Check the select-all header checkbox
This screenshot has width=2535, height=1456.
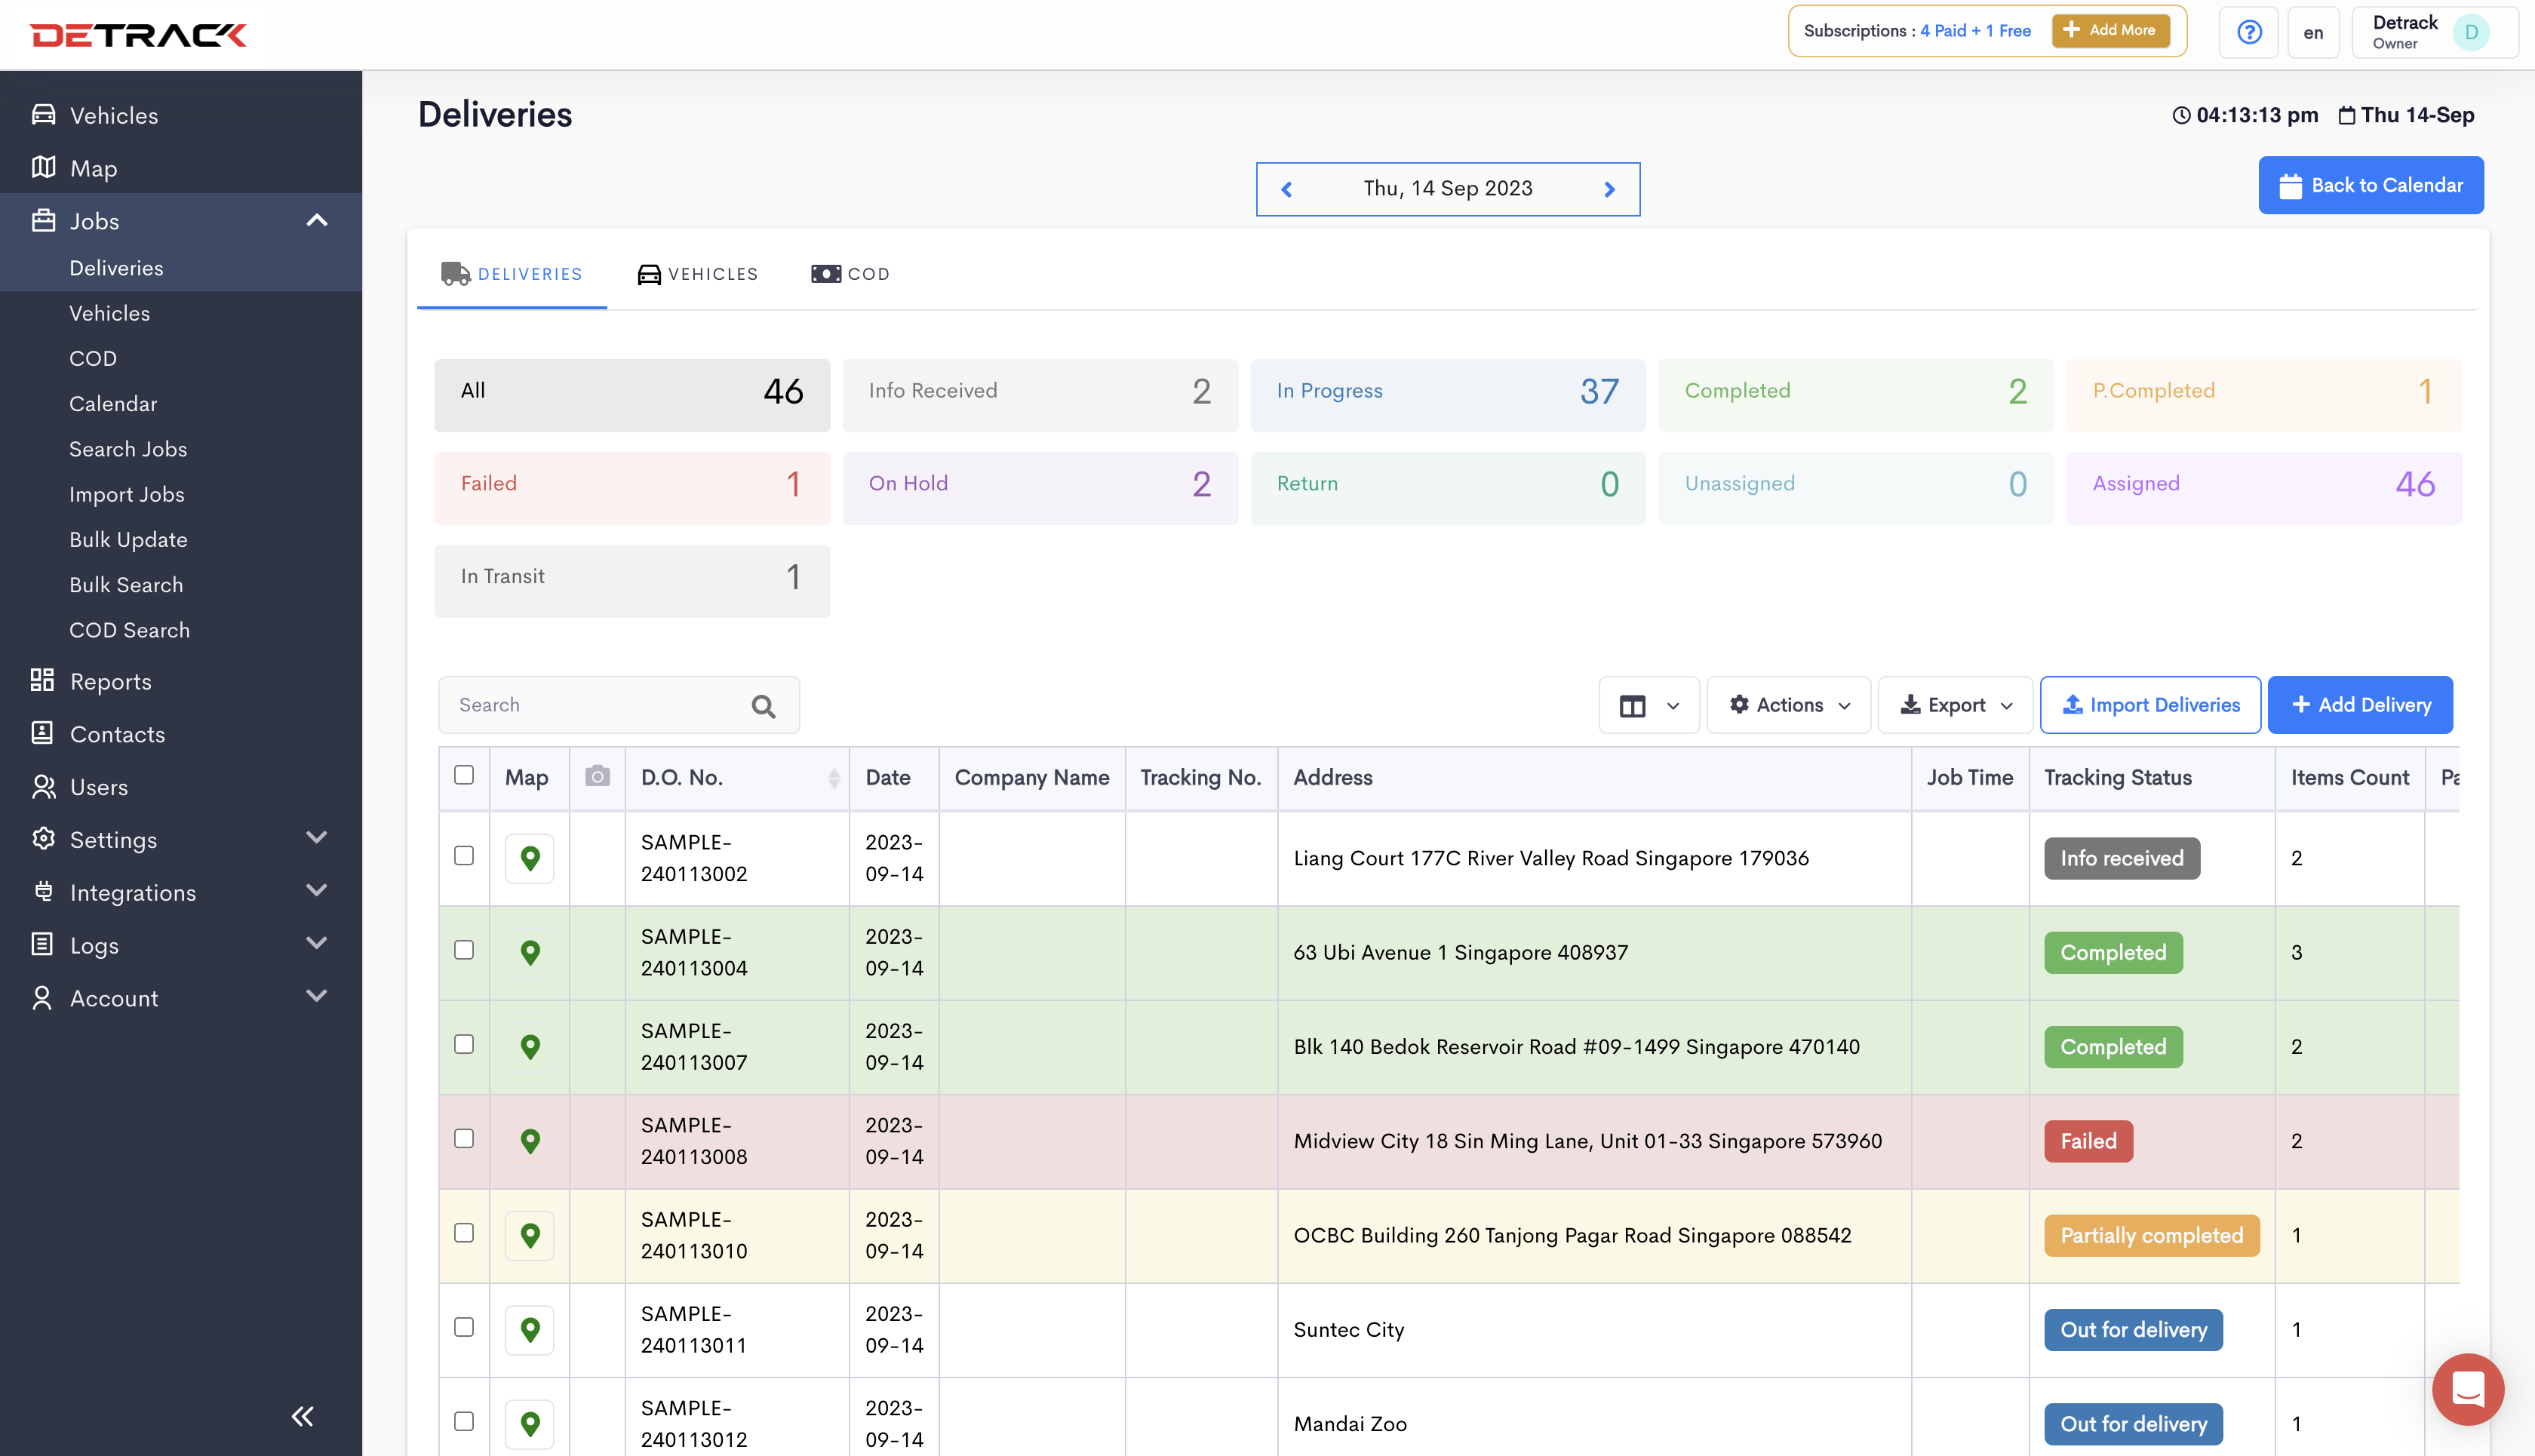464,775
